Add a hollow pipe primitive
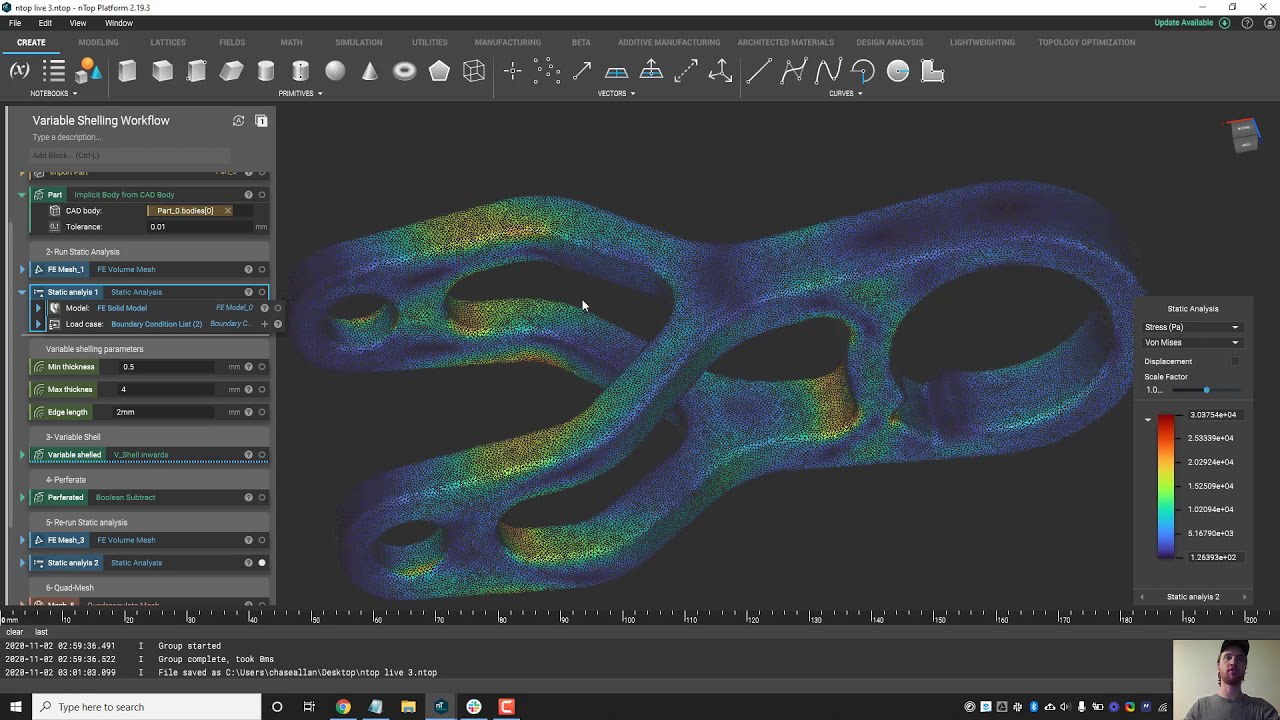 (300, 71)
